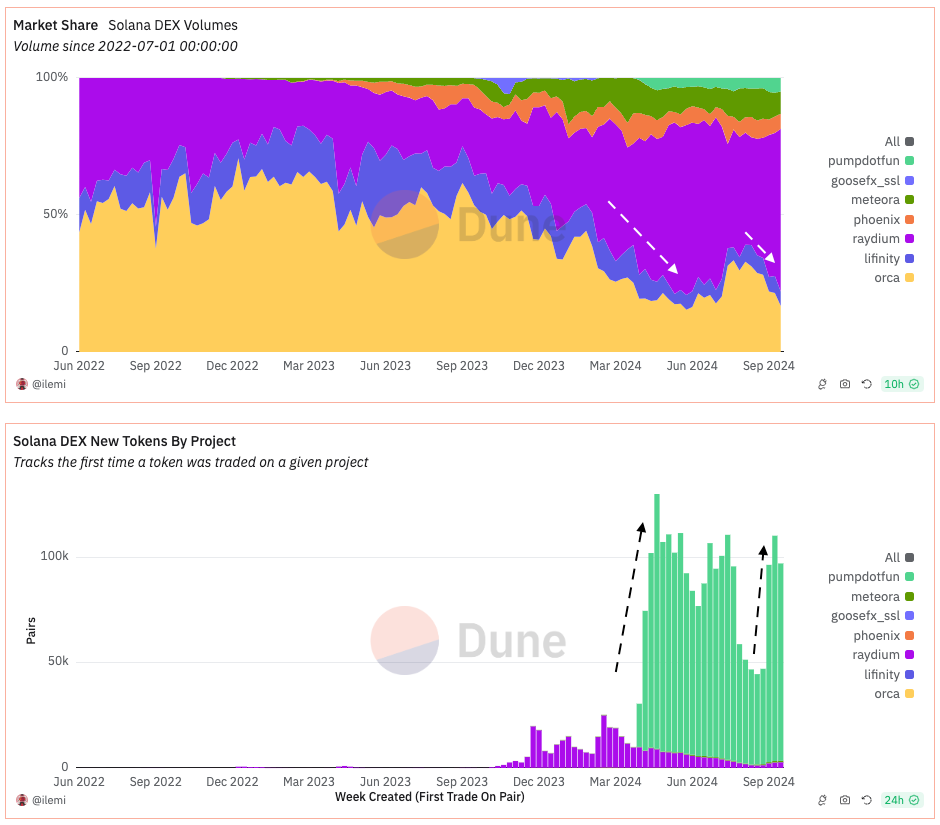Click pumpdotfun green swatch in New Tokens legend

909,577
